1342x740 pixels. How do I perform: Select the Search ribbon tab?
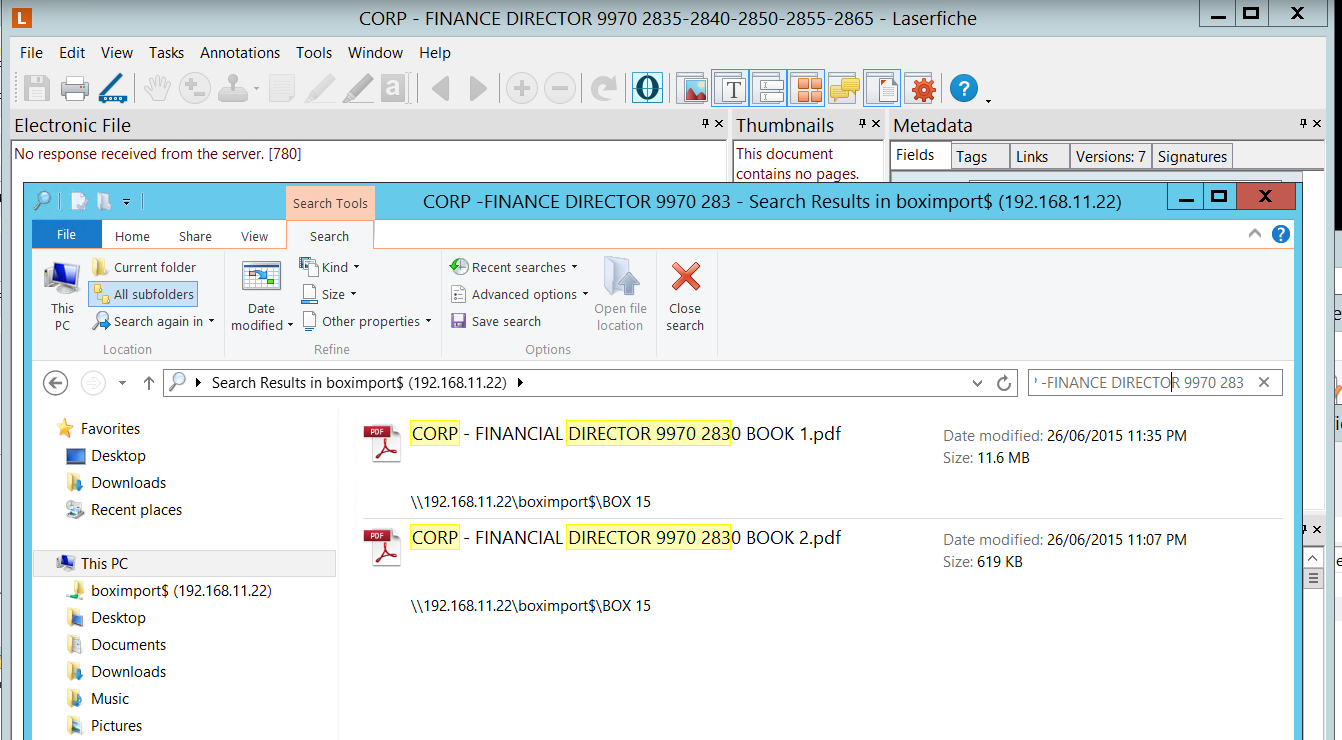point(329,236)
